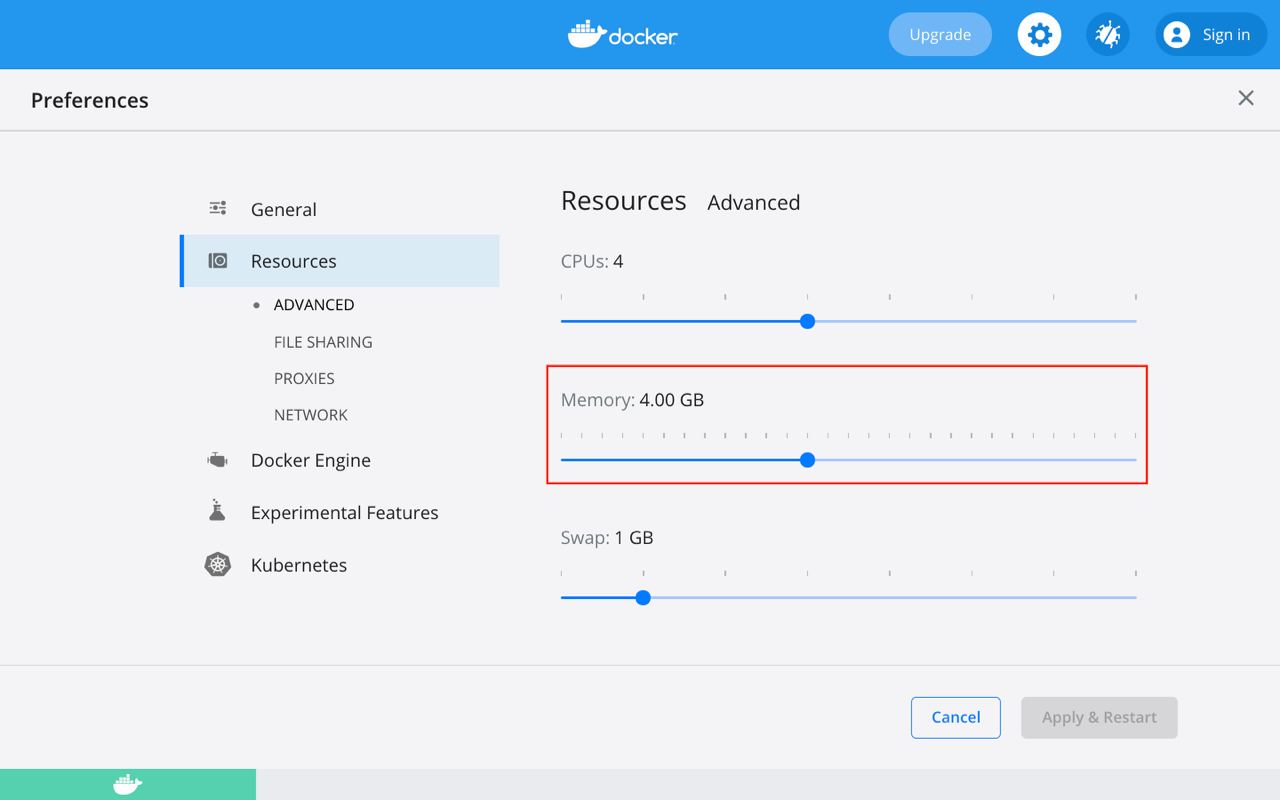Click the Experimental Features flask icon
The height and width of the screenshot is (800, 1280).
tap(217, 511)
